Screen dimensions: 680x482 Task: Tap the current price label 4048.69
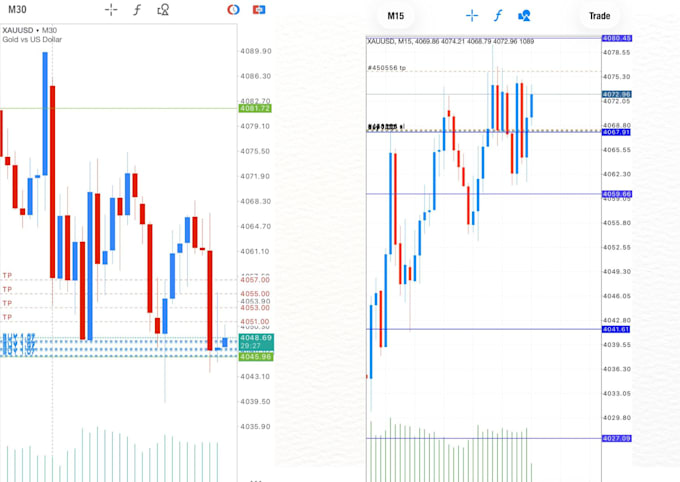tap(256, 338)
